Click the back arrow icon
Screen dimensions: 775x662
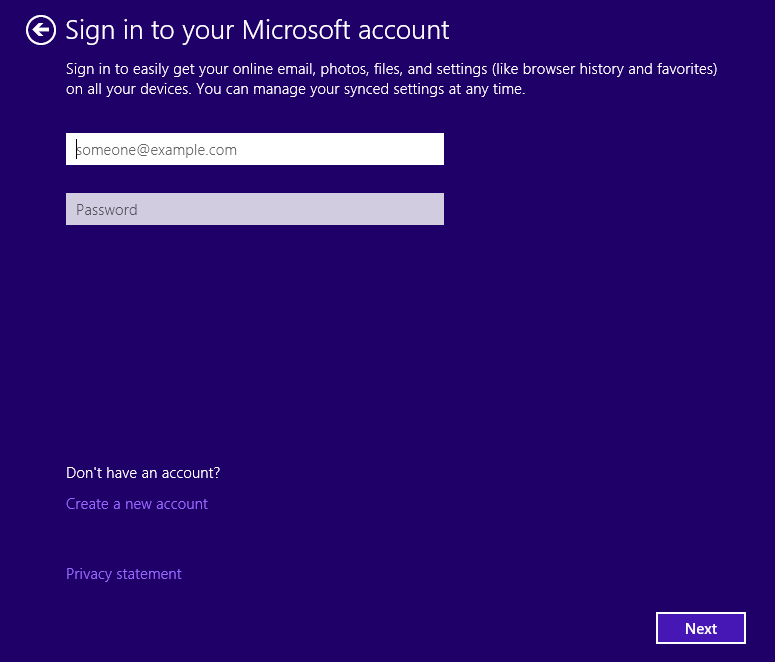40,31
